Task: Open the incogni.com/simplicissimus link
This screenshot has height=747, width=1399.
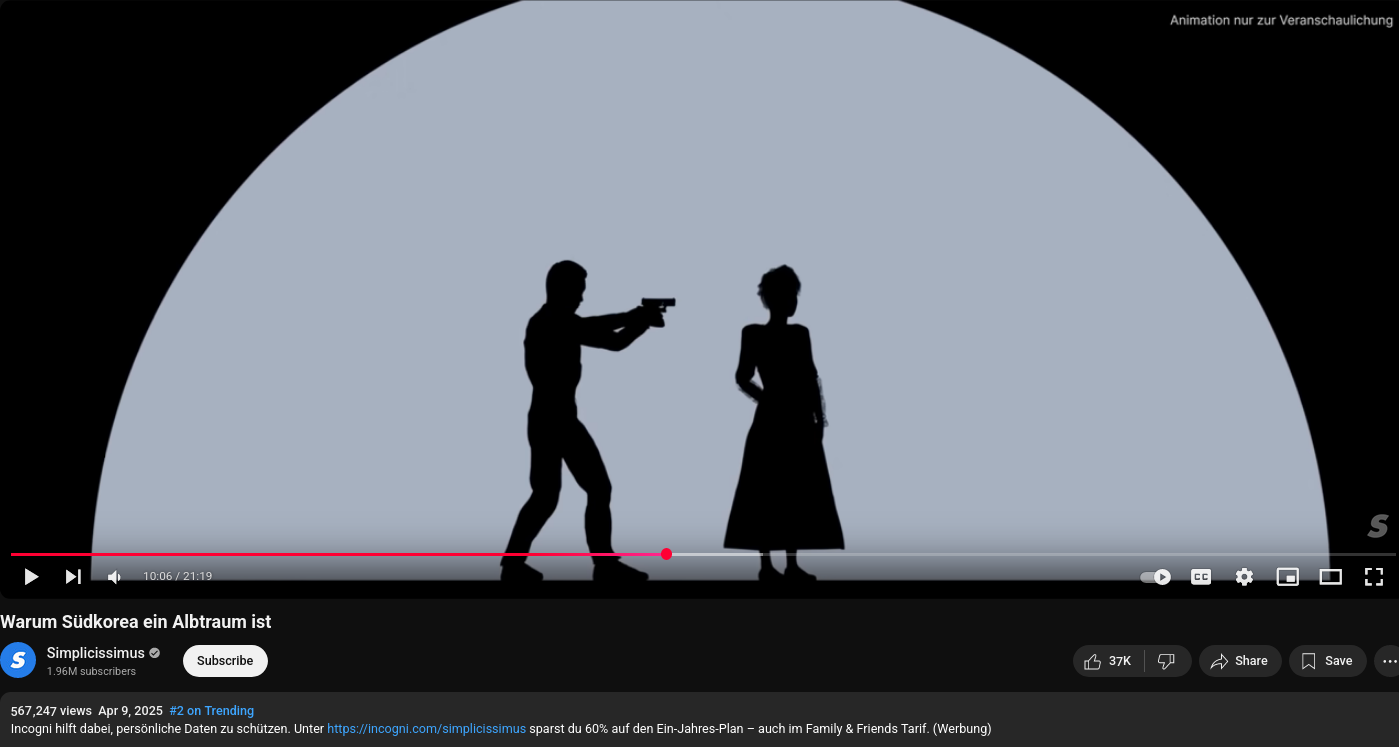Action: 426,729
